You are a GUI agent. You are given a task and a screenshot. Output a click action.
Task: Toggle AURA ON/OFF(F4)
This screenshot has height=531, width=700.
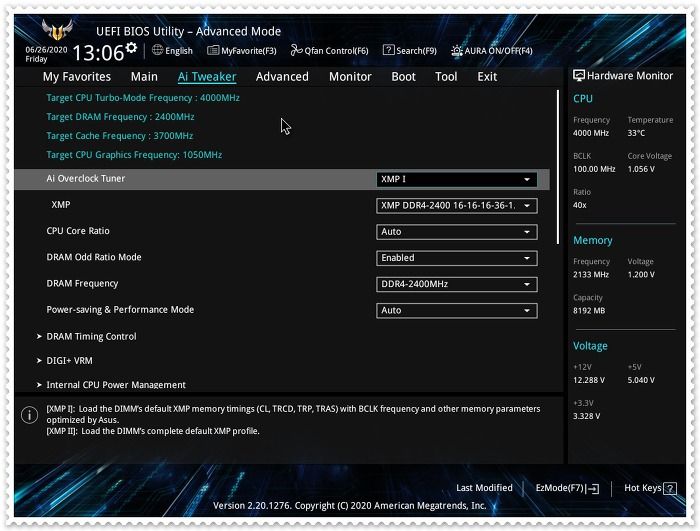pos(492,51)
